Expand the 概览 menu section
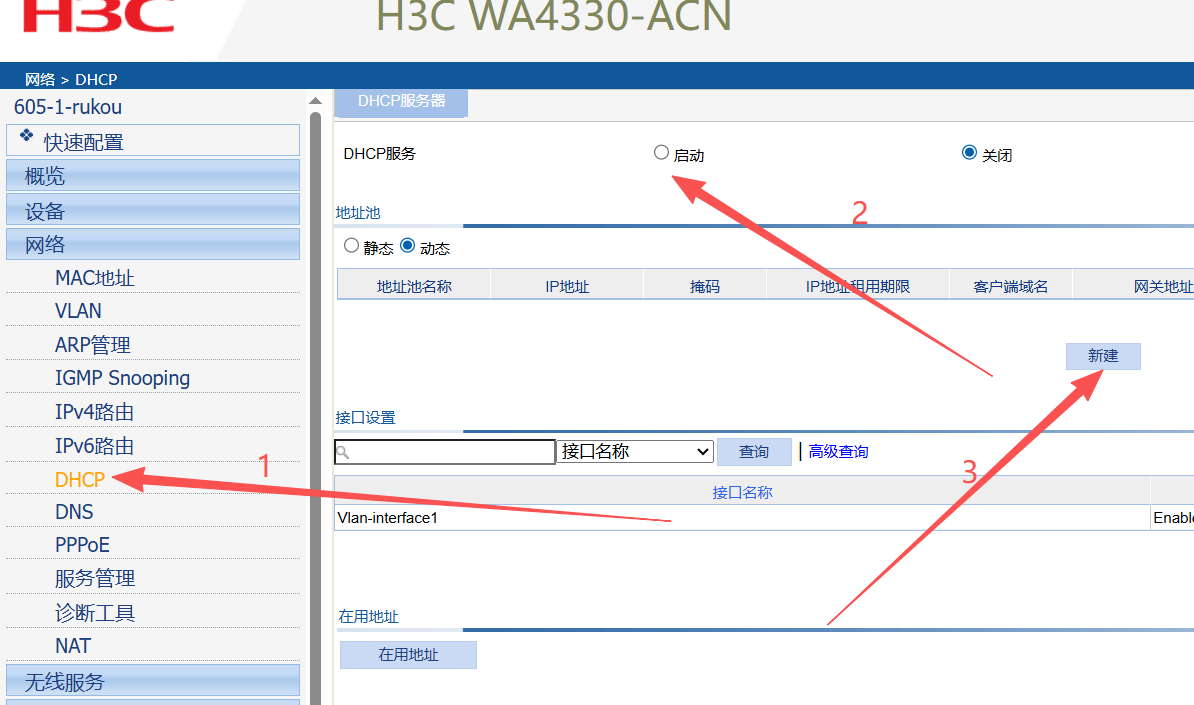The width and height of the screenshot is (1194, 705). (152, 175)
